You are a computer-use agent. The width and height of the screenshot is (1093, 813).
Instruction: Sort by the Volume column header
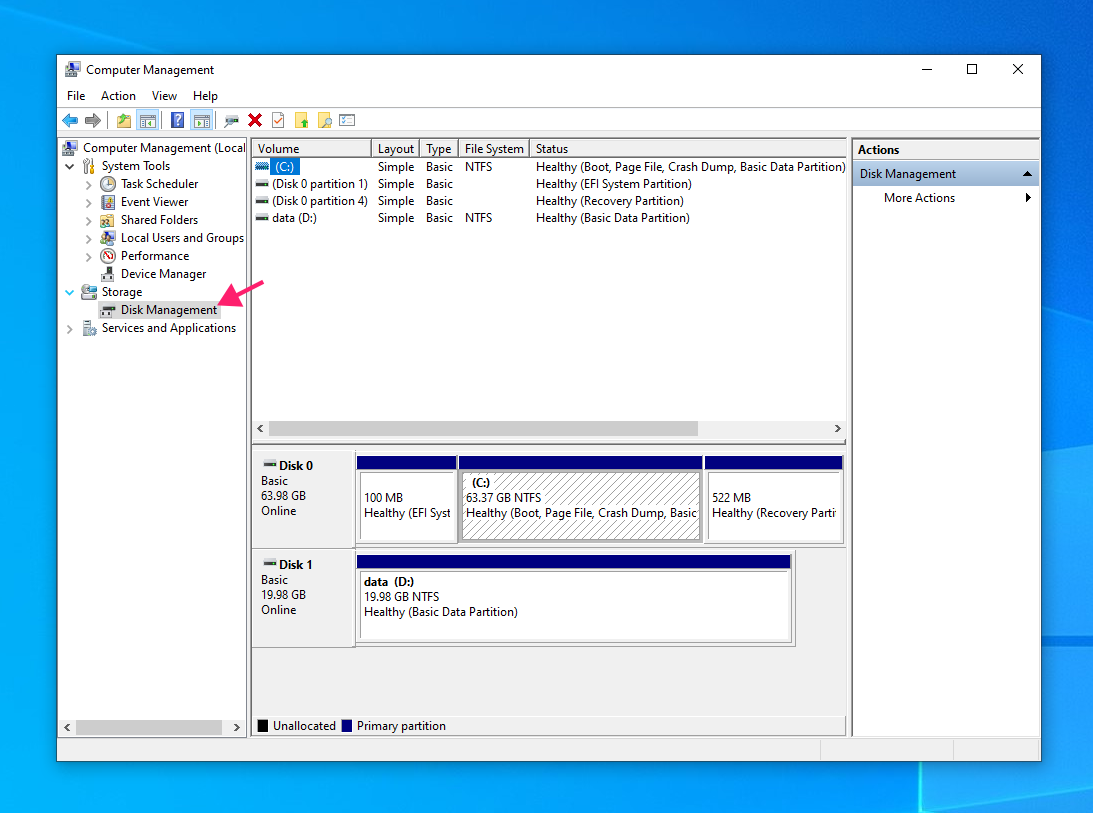(x=312, y=149)
